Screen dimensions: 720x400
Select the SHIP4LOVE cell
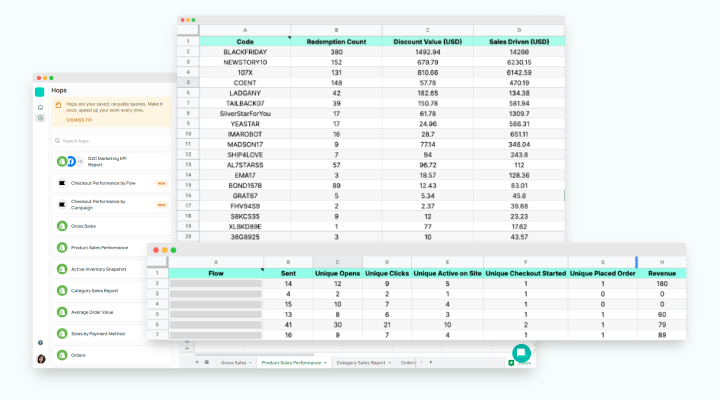(245, 155)
